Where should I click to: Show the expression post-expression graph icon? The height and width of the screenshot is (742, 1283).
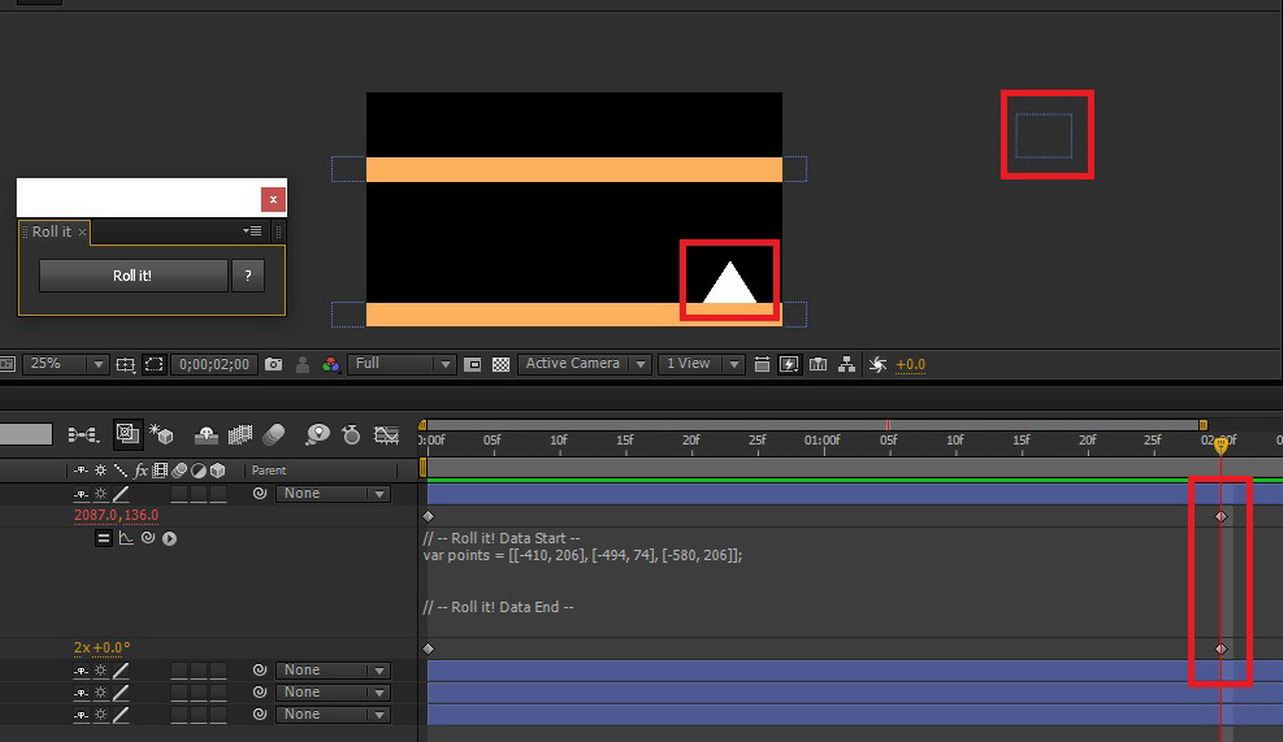point(126,538)
